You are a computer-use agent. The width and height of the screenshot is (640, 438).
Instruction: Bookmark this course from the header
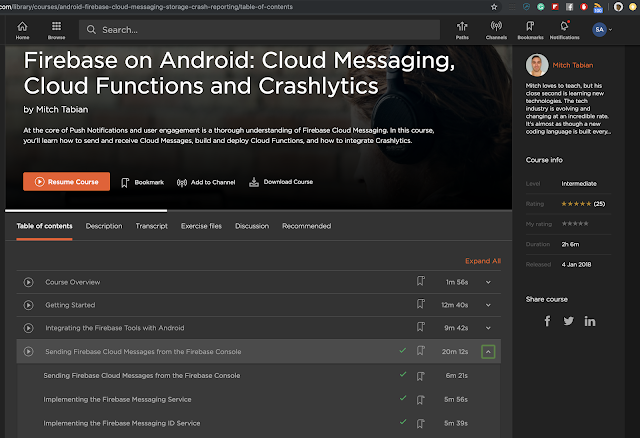point(142,182)
